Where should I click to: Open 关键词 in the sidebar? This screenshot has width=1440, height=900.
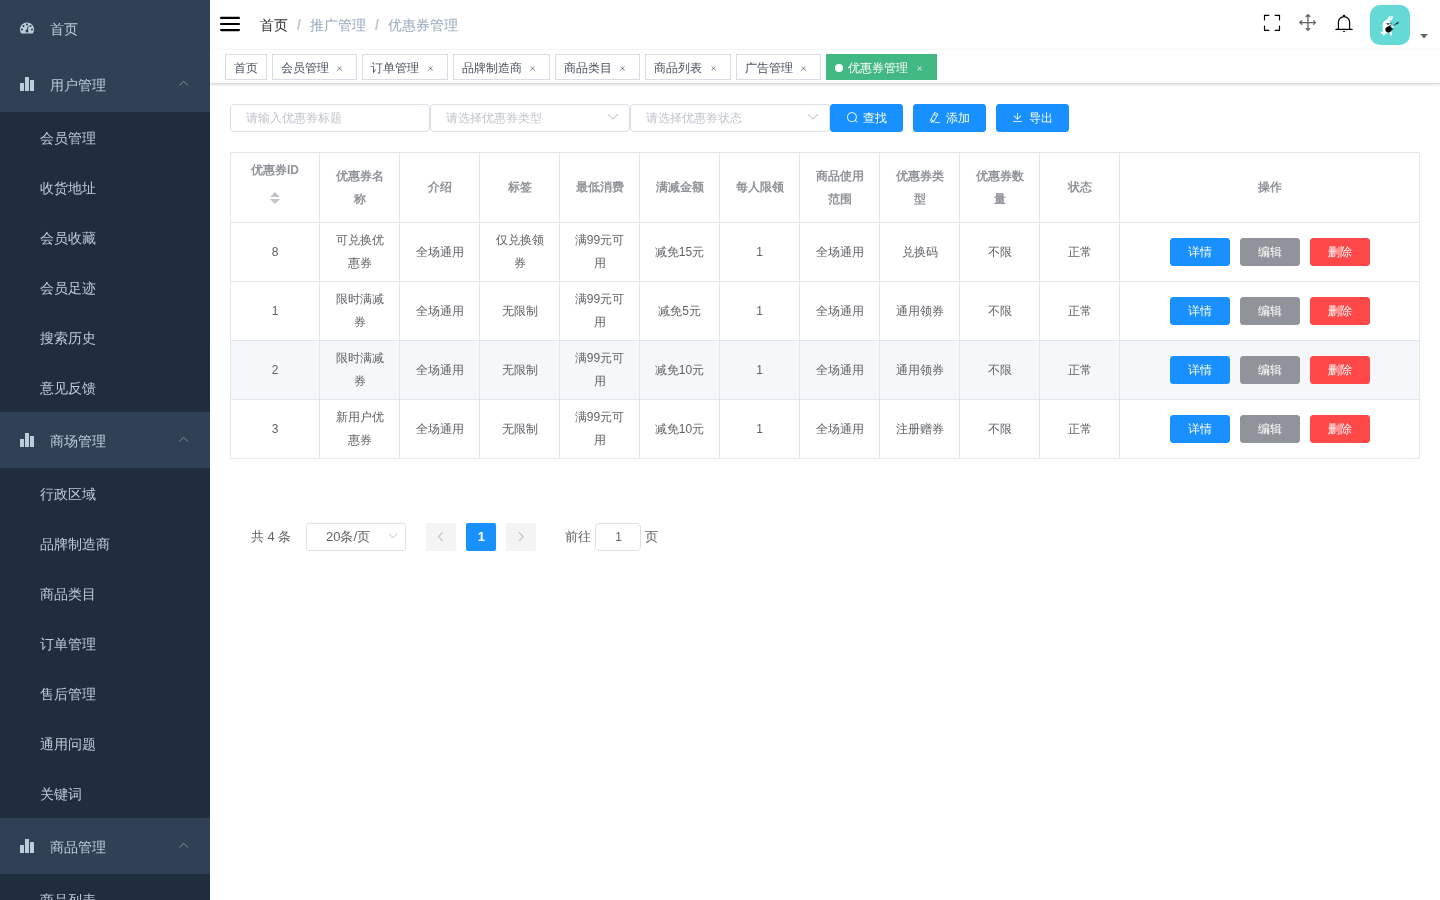[x=105, y=794]
